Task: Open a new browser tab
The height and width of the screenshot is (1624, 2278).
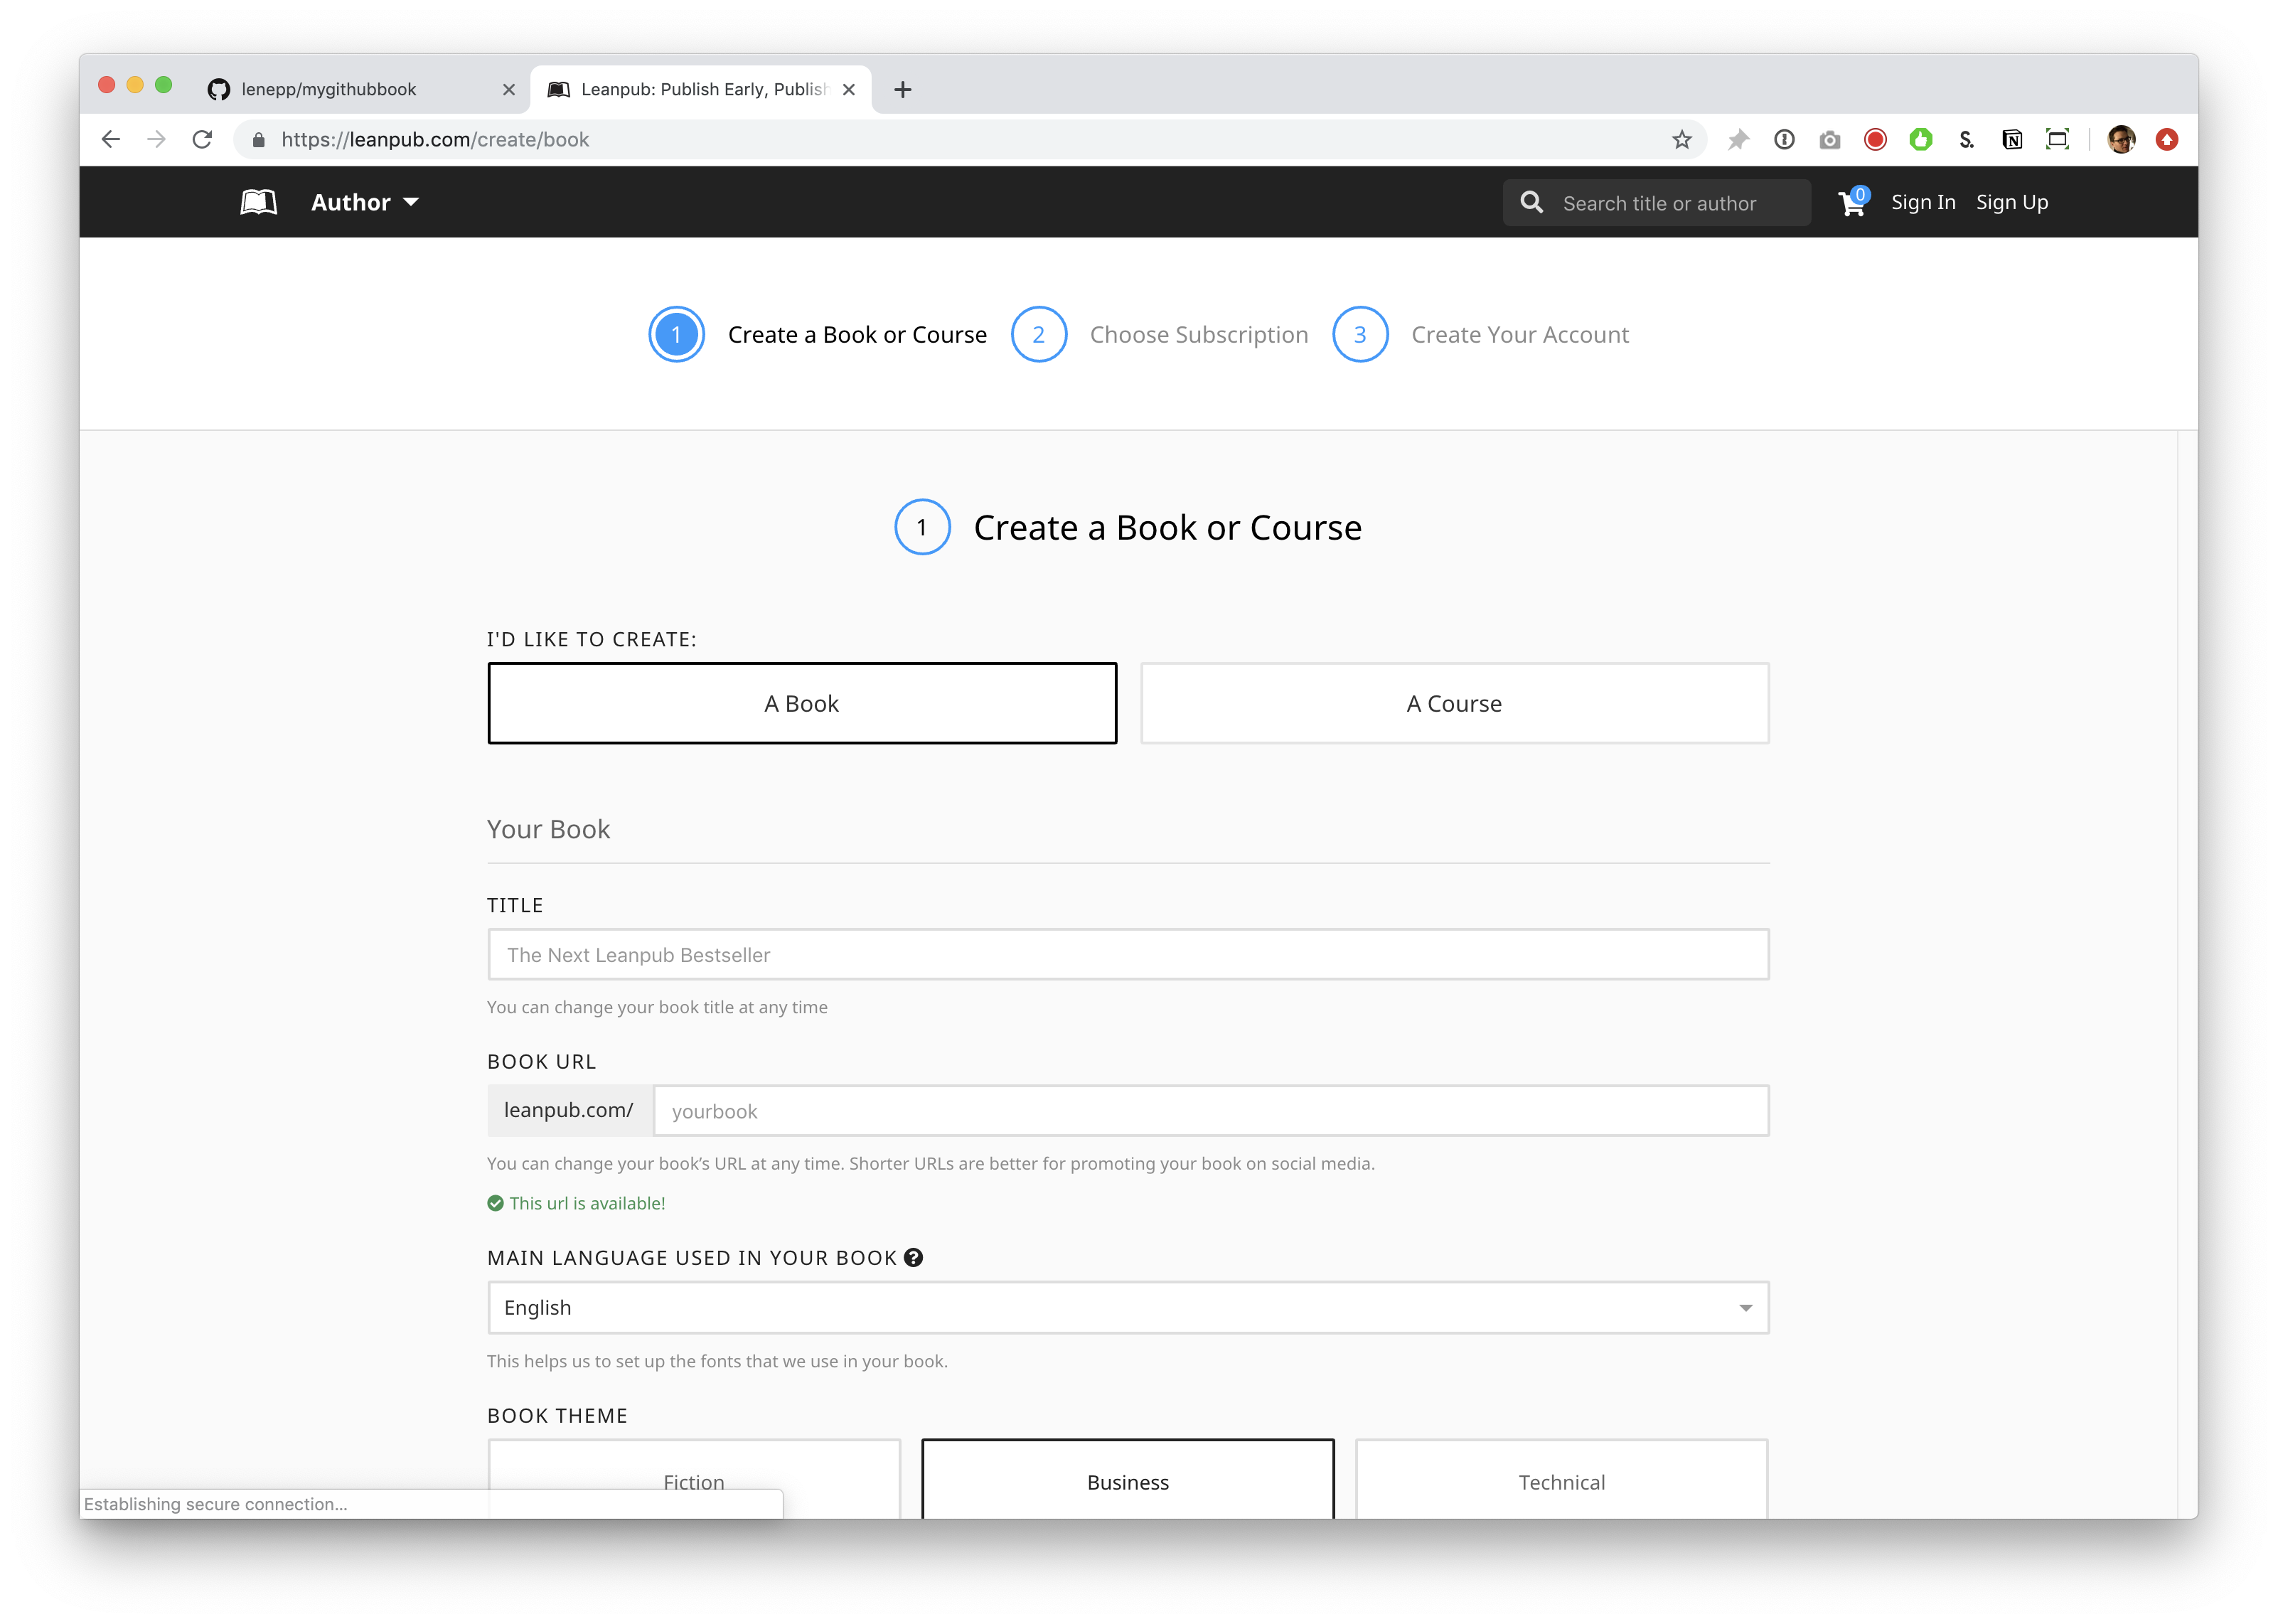Action: [x=903, y=90]
